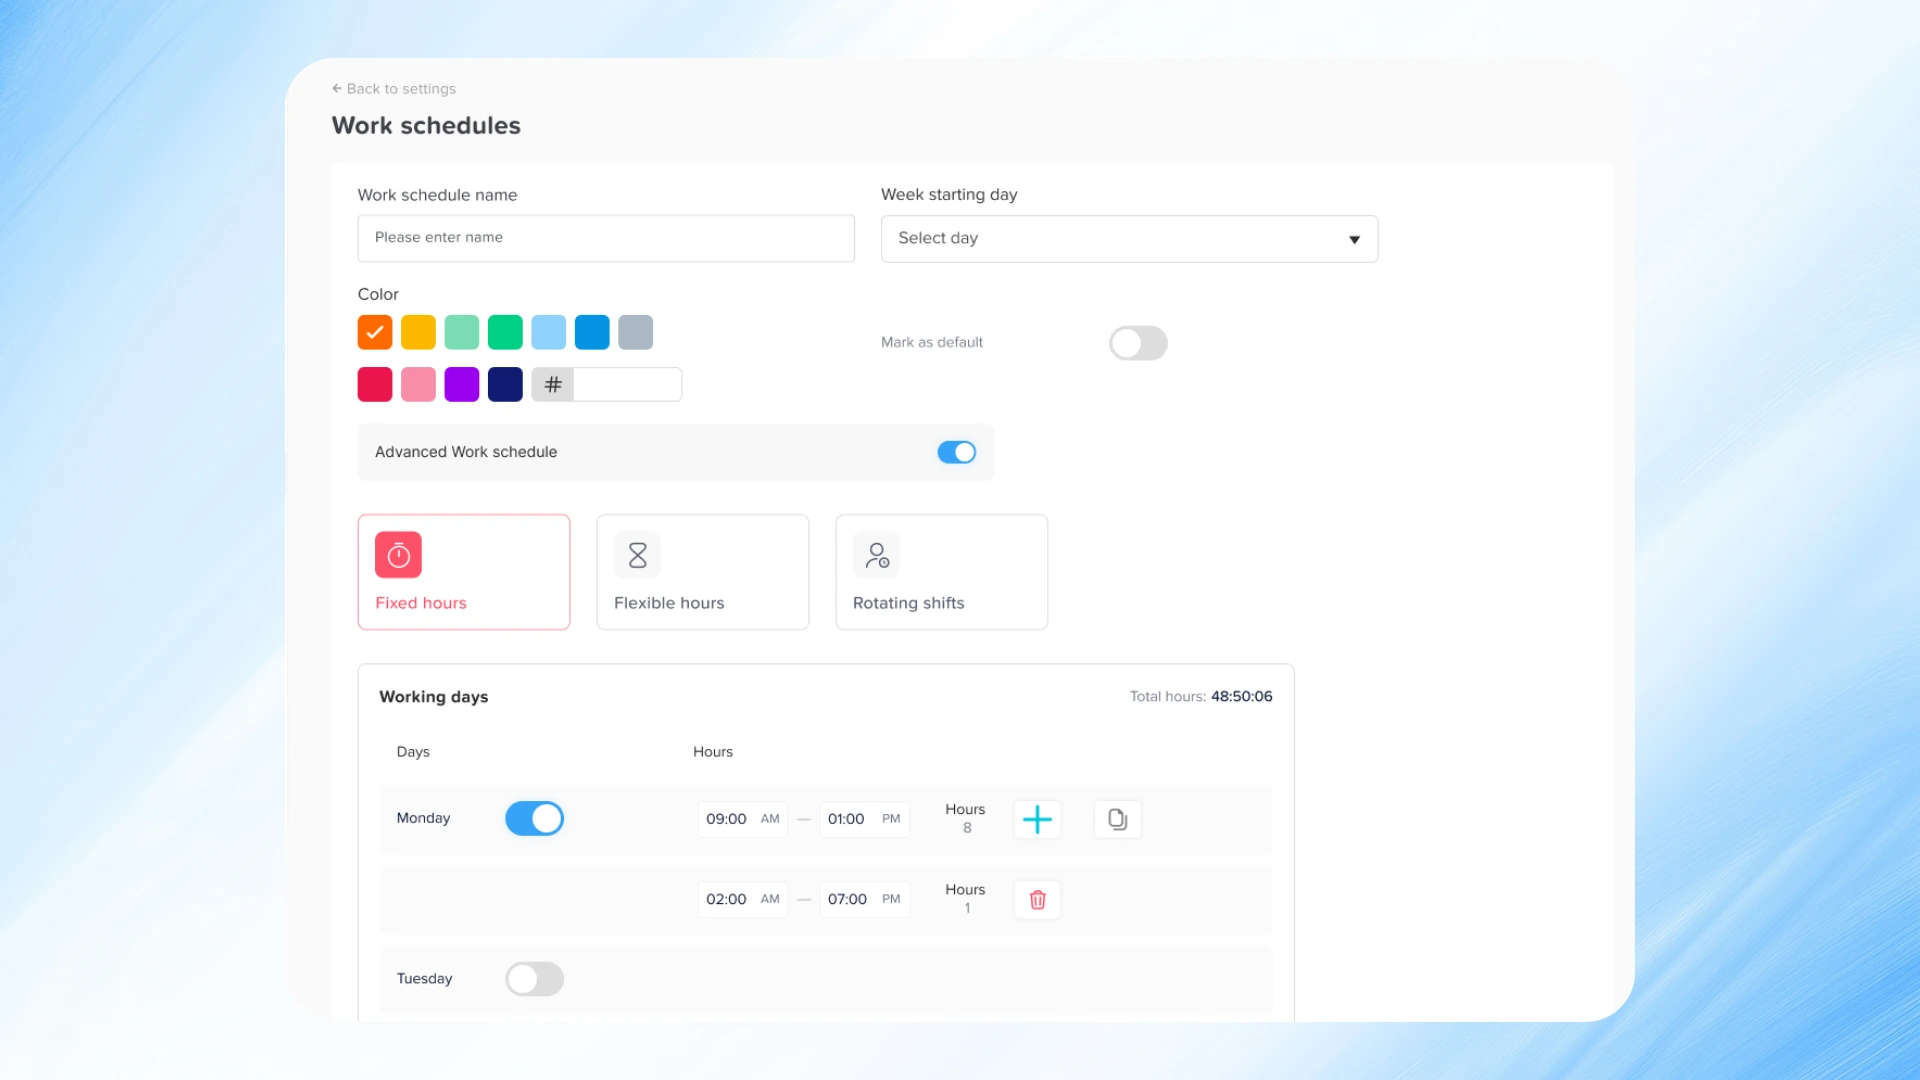The height and width of the screenshot is (1080, 1920).
Task: Click the Fixed hours stopwatch icon
Action: coord(398,555)
